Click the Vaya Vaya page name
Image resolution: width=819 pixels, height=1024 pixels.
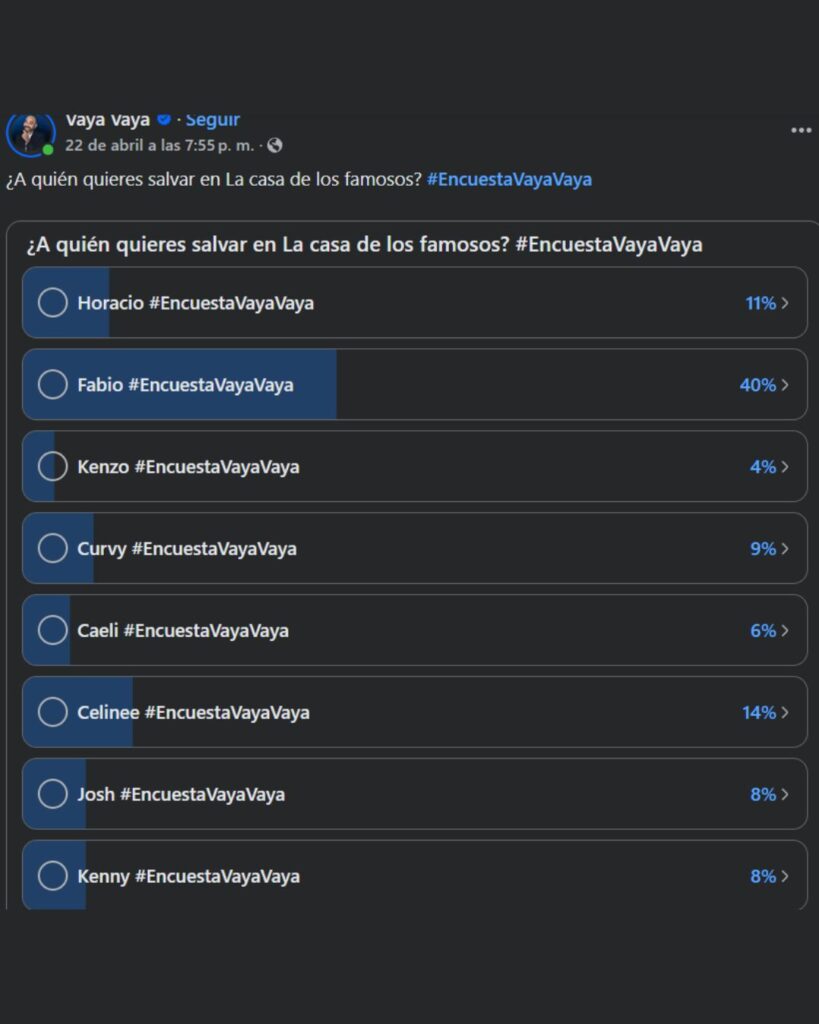tap(108, 119)
